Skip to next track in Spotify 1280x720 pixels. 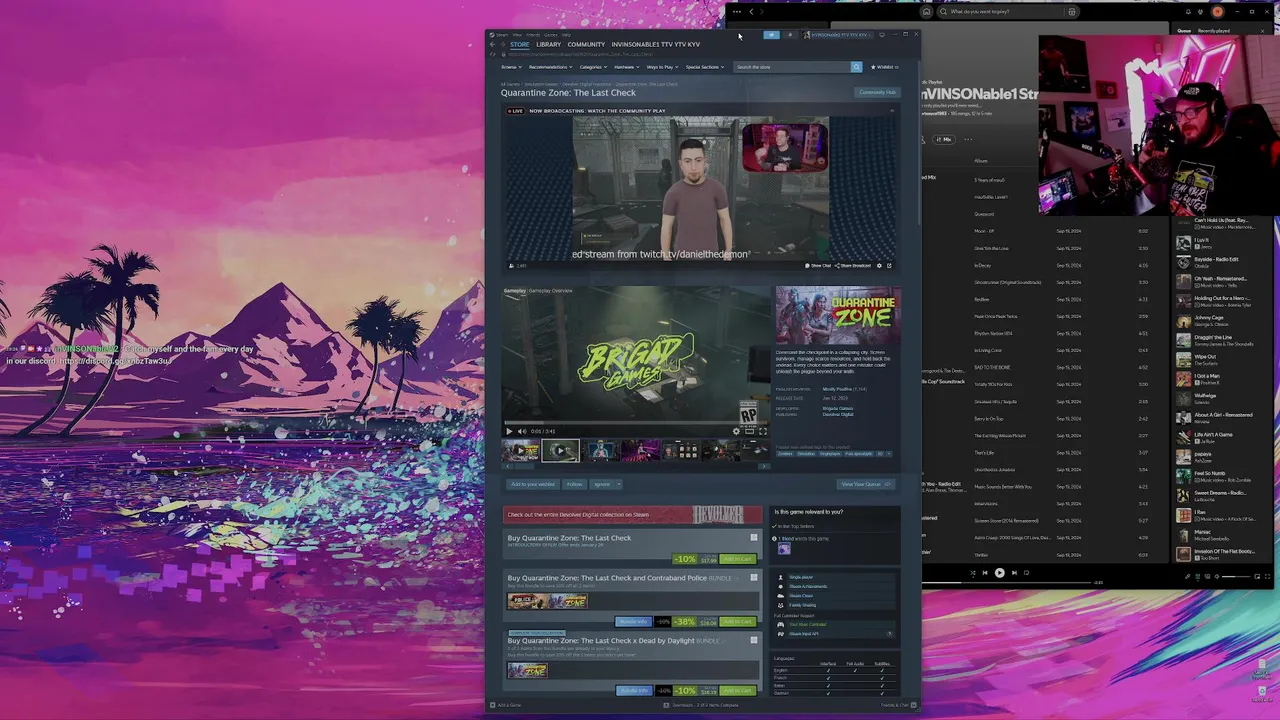[x=1014, y=573]
